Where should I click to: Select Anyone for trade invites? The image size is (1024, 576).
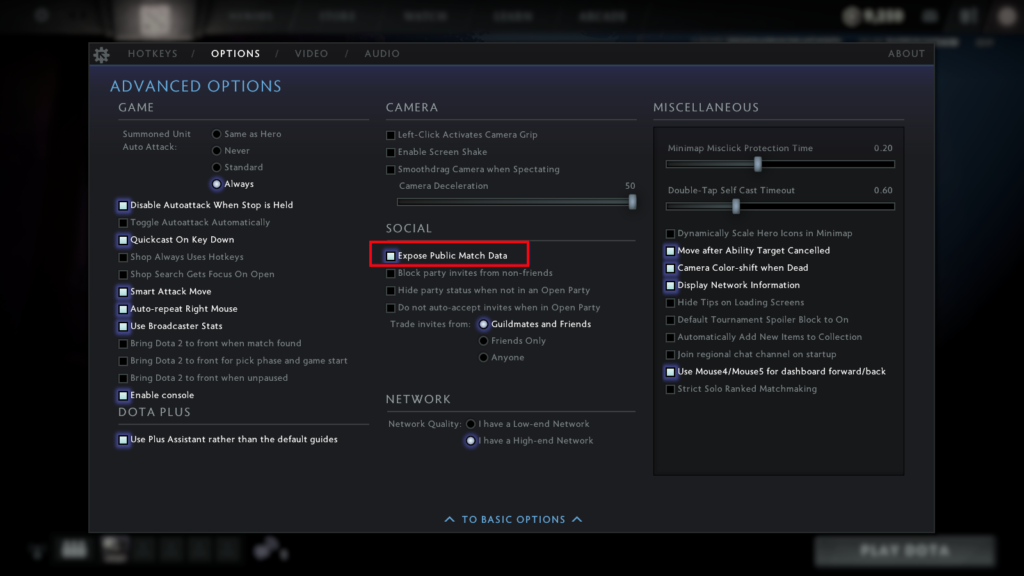click(482, 357)
